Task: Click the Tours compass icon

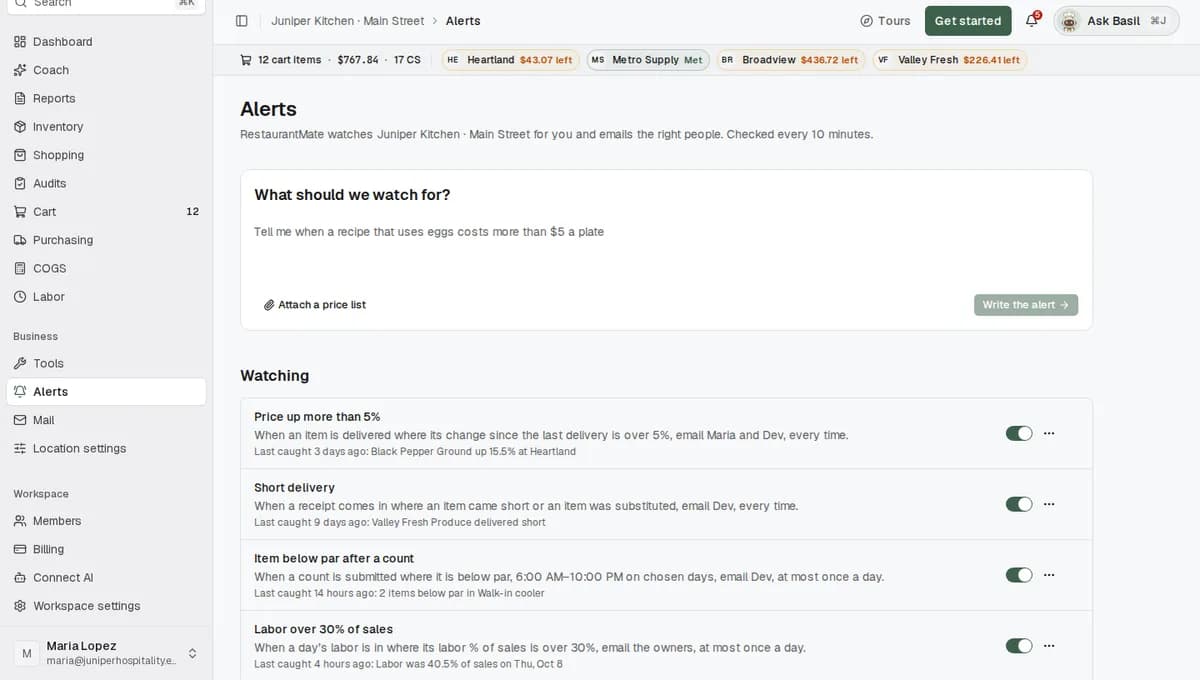Action: [866, 21]
